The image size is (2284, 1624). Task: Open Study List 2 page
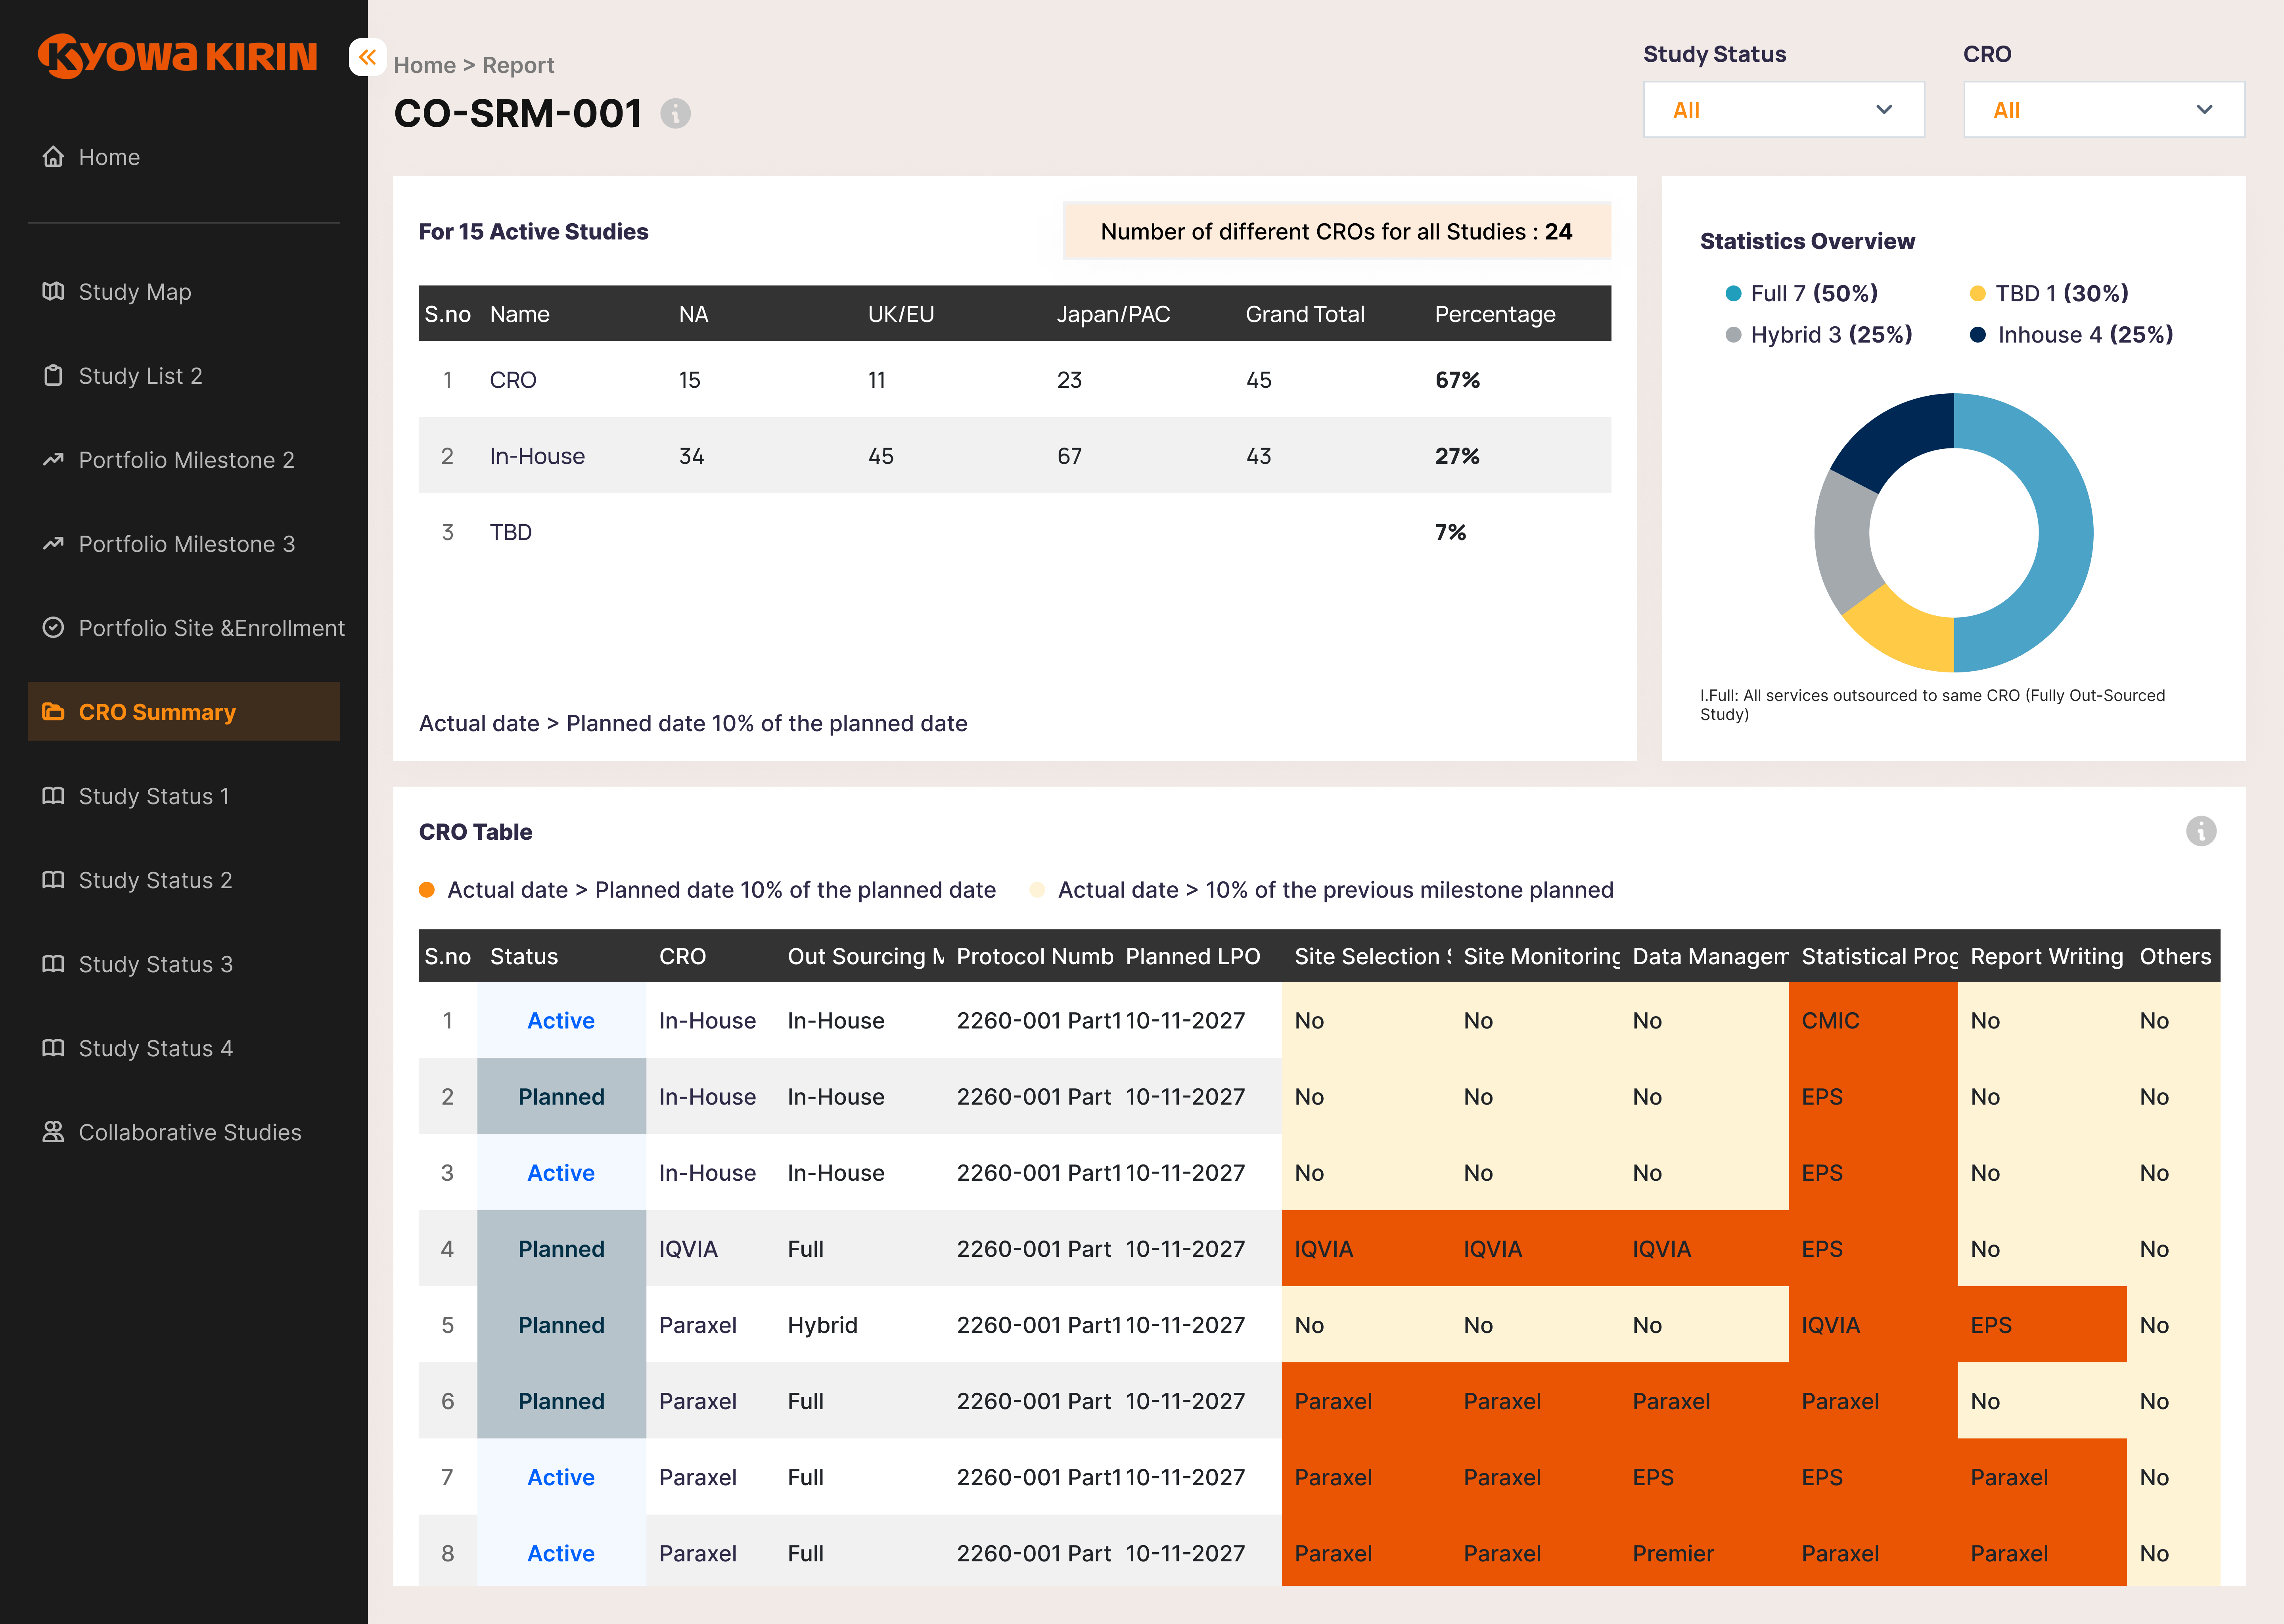click(184, 375)
